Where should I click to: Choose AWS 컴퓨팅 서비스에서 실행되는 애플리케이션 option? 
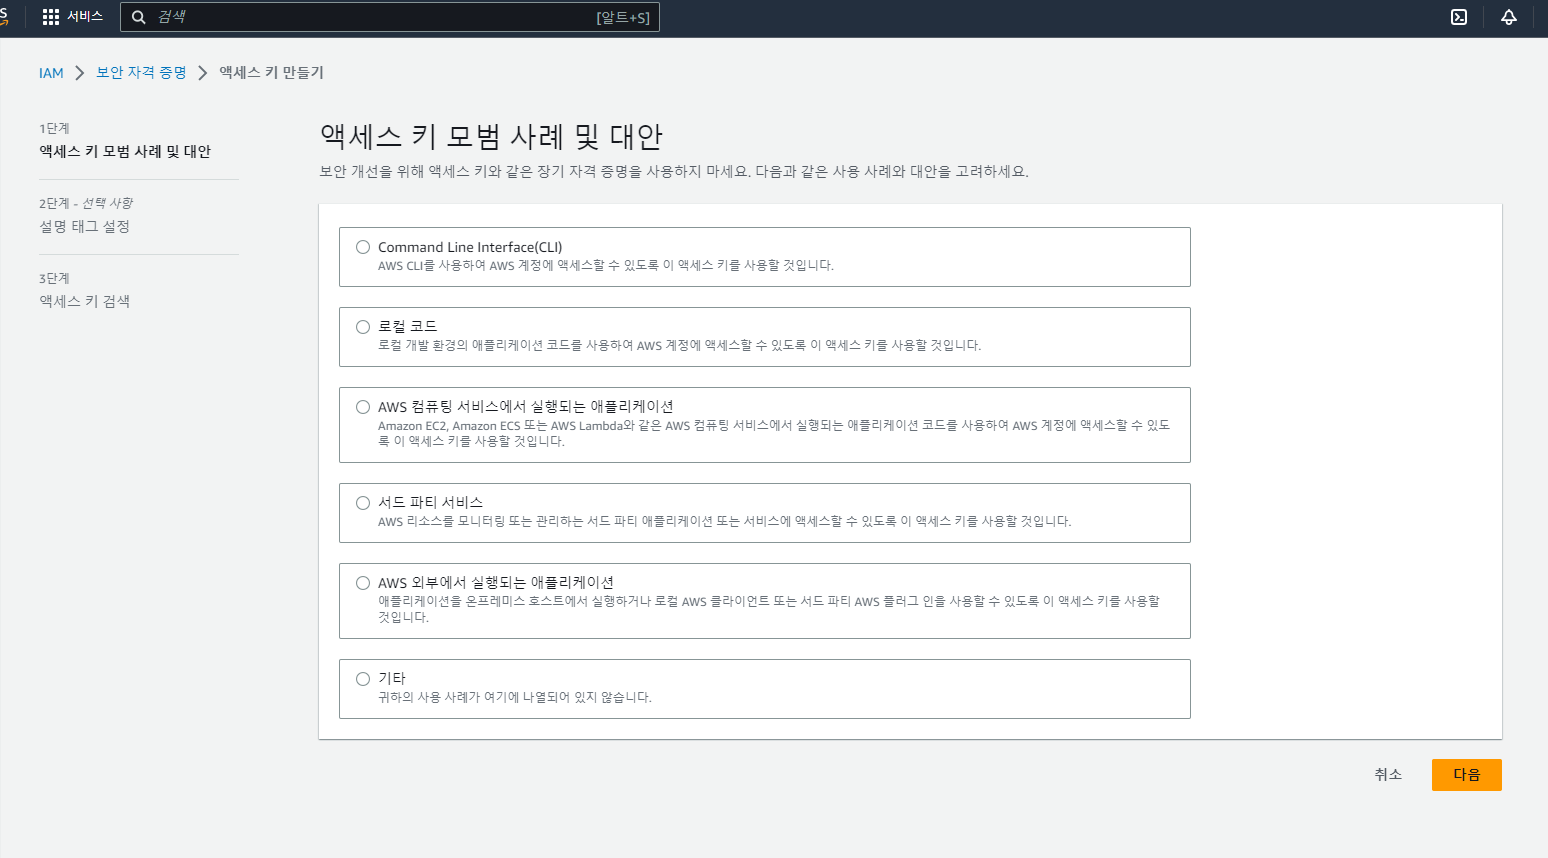(x=363, y=407)
